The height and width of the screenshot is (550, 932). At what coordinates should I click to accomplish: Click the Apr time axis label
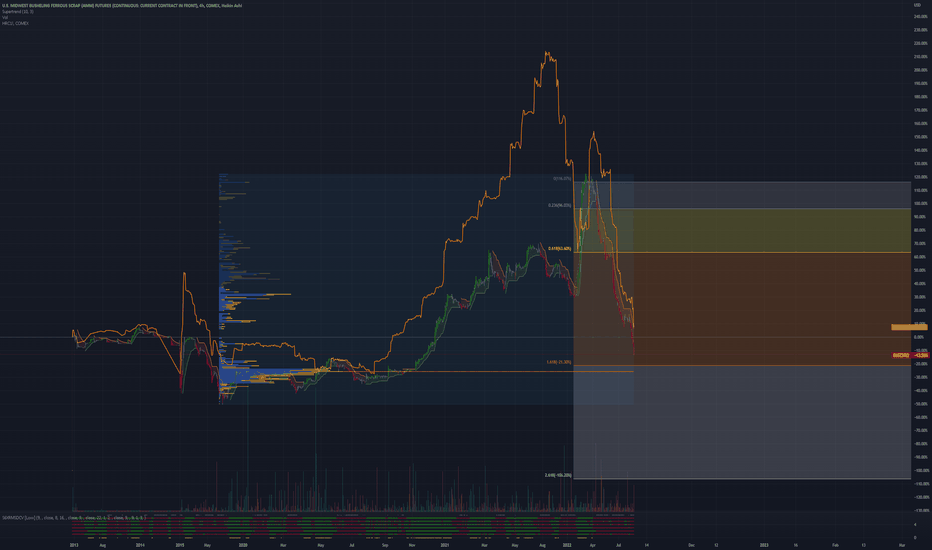(x=592, y=545)
